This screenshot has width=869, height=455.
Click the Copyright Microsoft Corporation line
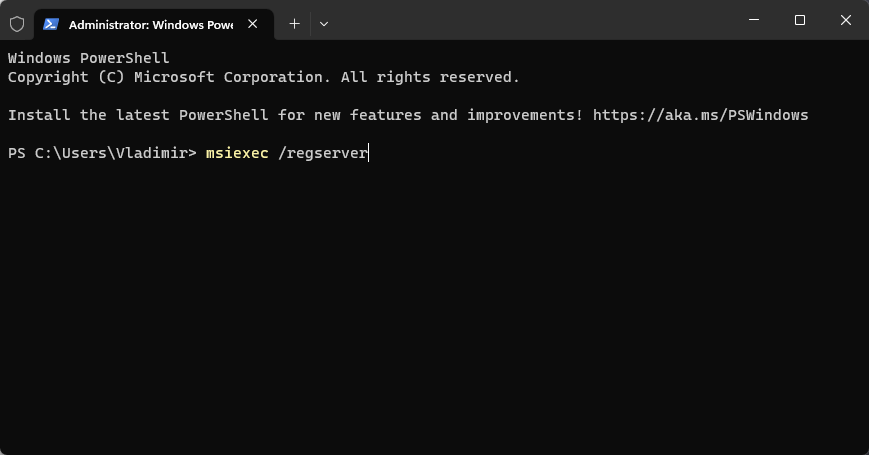click(264, 77)
